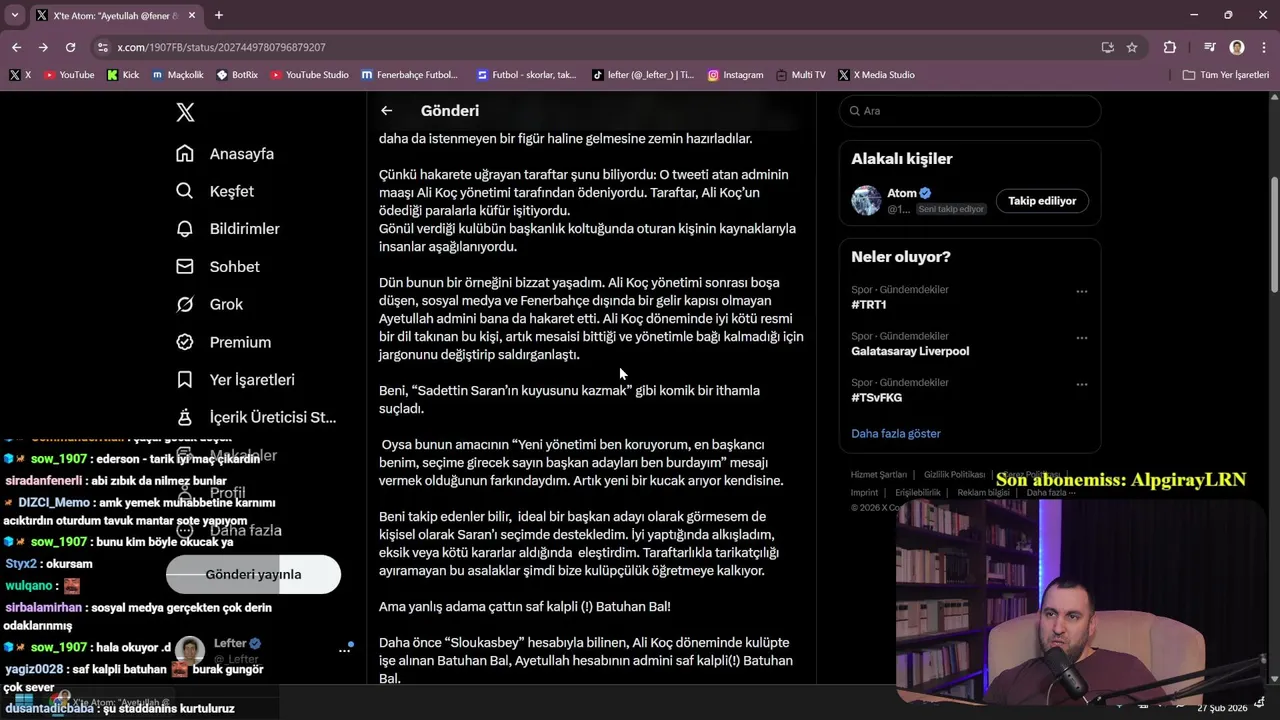Open Keşfet menu item
This screenshot has height=720, width=1280.
coord(215,191)
